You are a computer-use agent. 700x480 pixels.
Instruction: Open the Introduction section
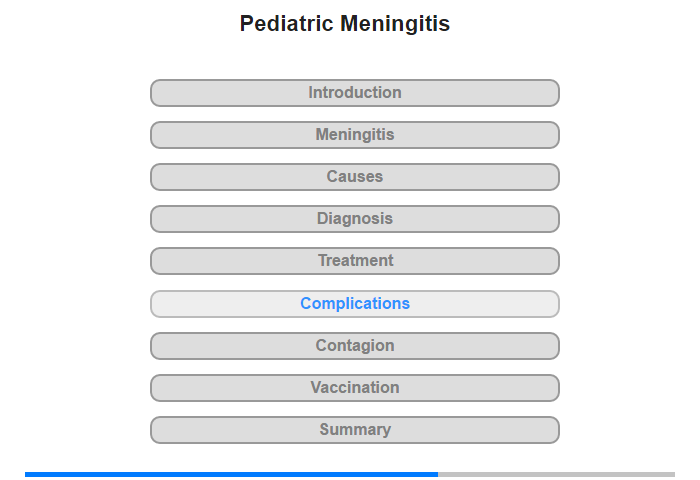(x=355, y=93)
